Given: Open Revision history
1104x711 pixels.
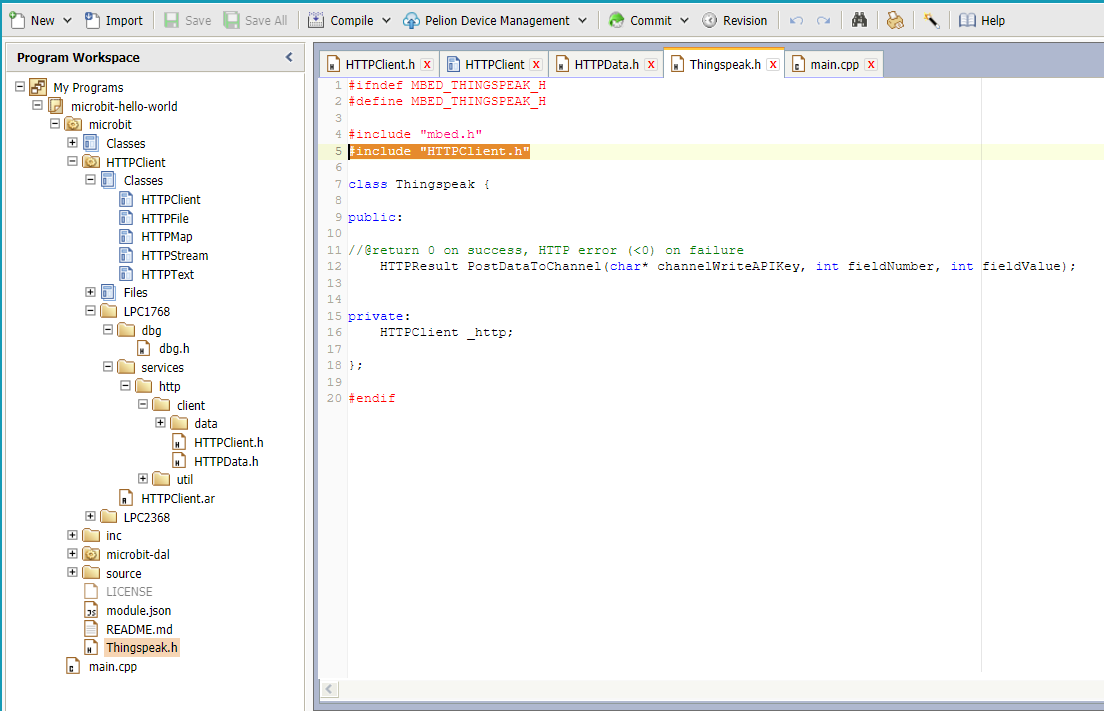Looking at the screenshot, I should coord(734,20).
